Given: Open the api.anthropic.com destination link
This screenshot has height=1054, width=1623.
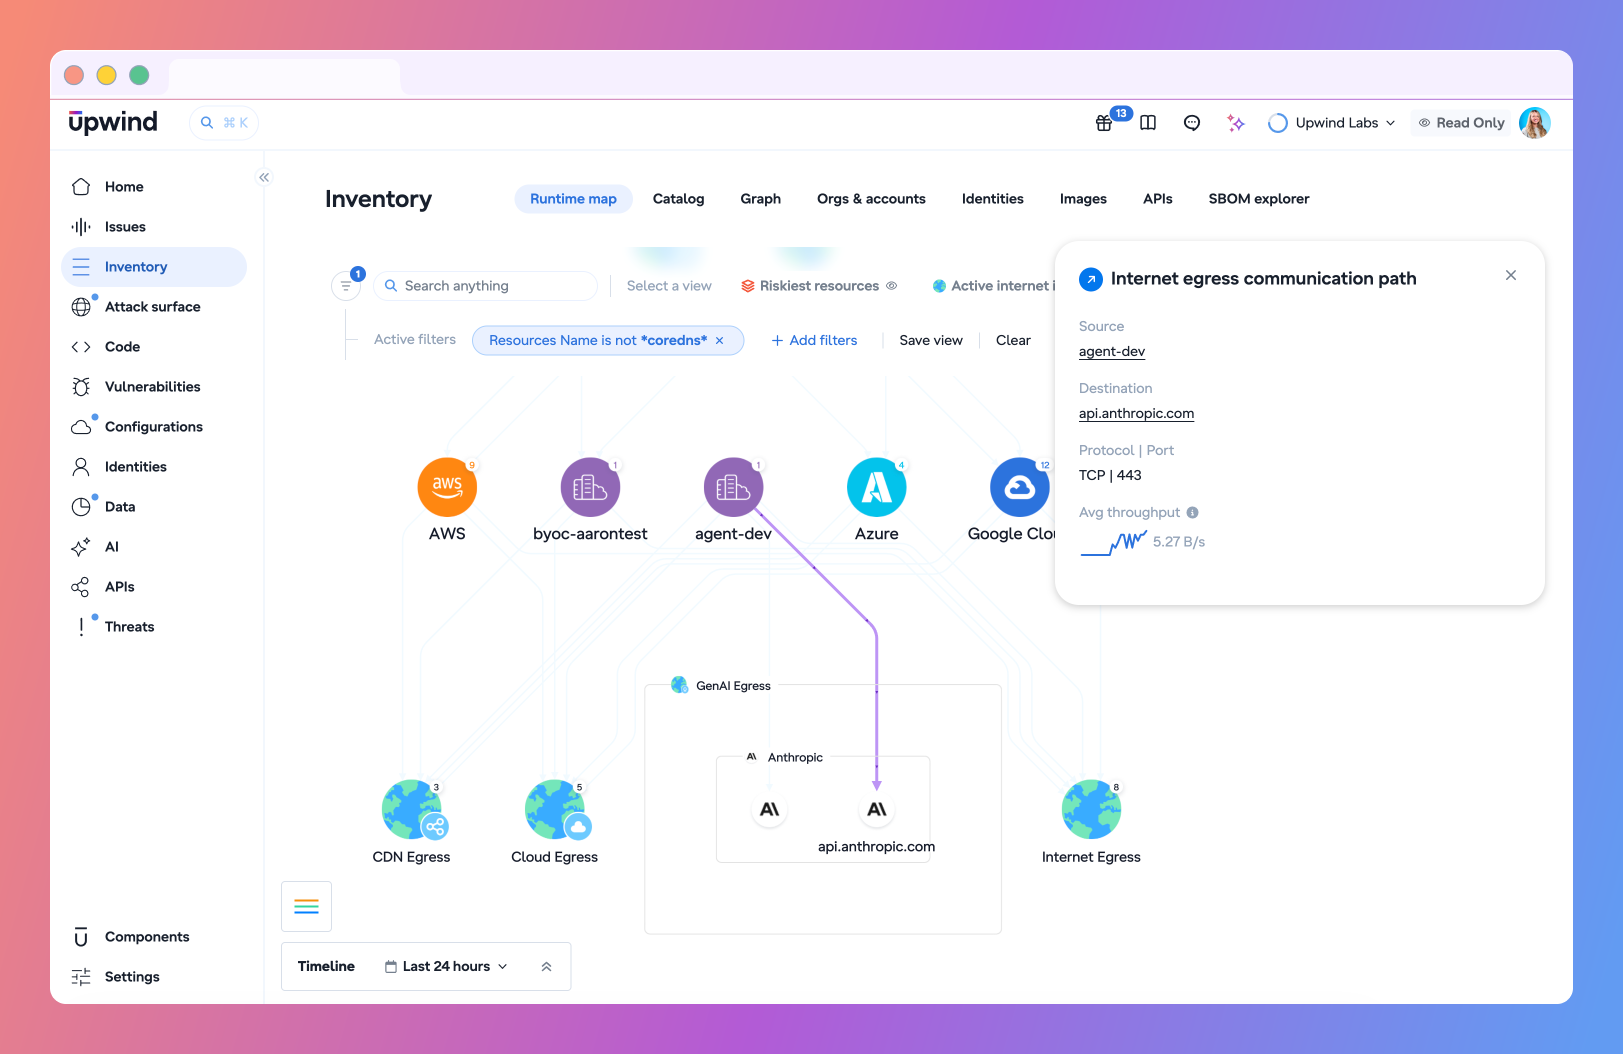Looking at the screenshot, I should click(x=1136, y=414).
